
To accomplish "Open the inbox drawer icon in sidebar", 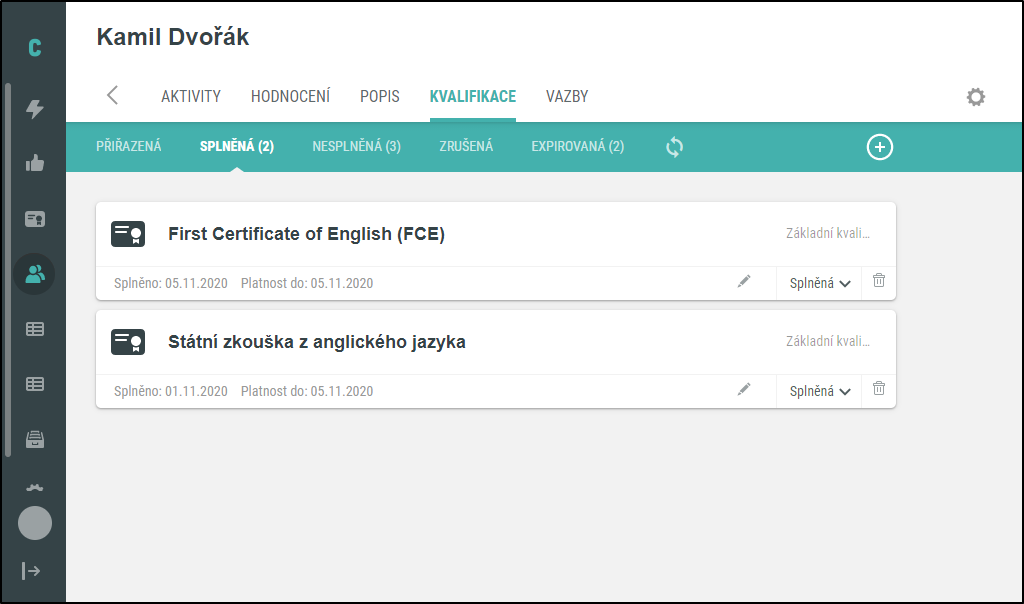I will (x=35, y=439).
